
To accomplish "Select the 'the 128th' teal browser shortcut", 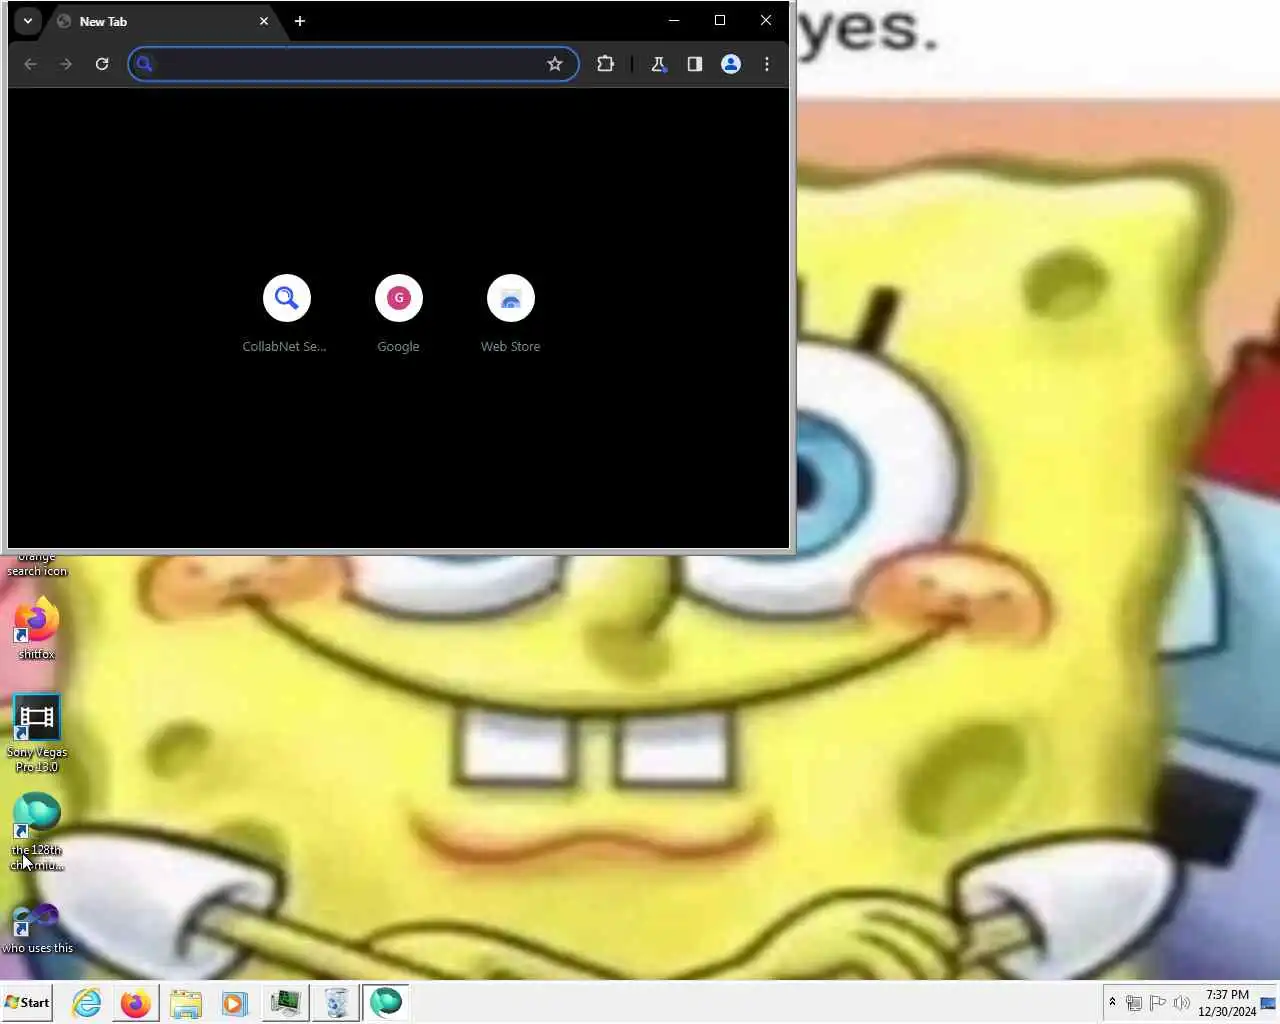I will 37,831.
